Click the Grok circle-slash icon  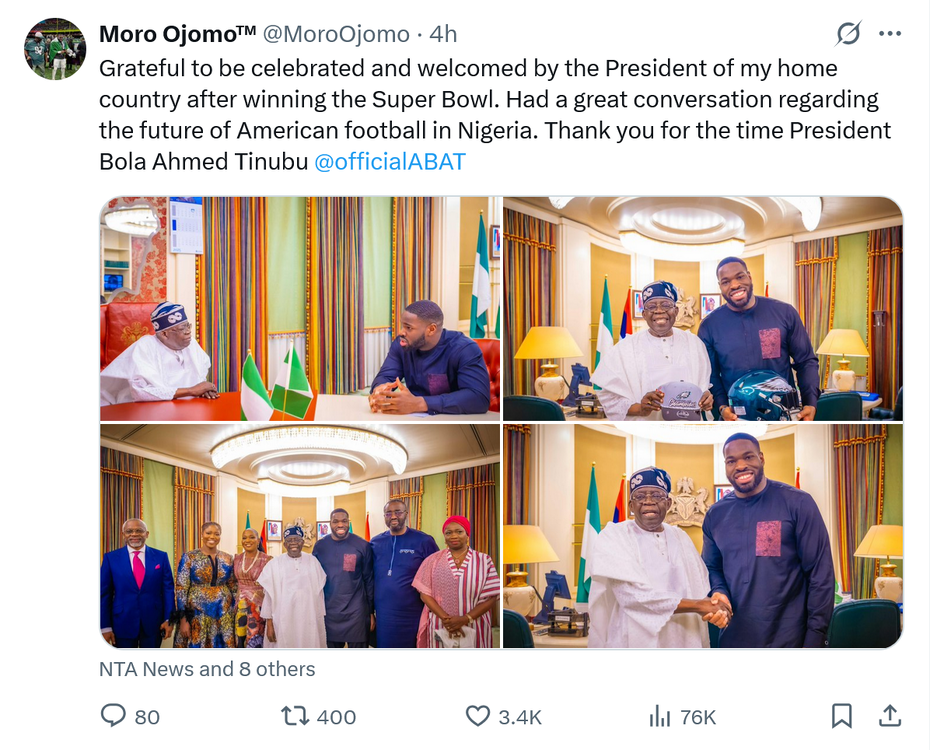coord(848,34)
